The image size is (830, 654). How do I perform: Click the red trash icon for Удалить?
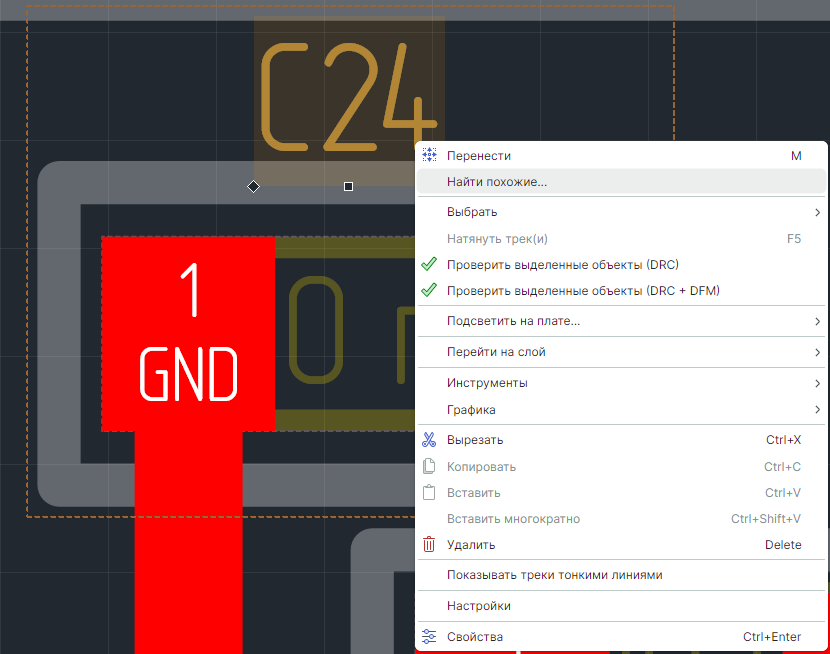(429, 544)
